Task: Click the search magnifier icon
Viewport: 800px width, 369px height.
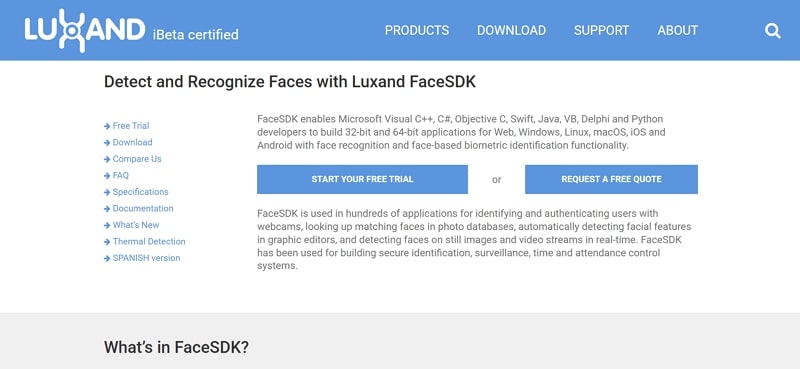Action: [x=772, y=31]
